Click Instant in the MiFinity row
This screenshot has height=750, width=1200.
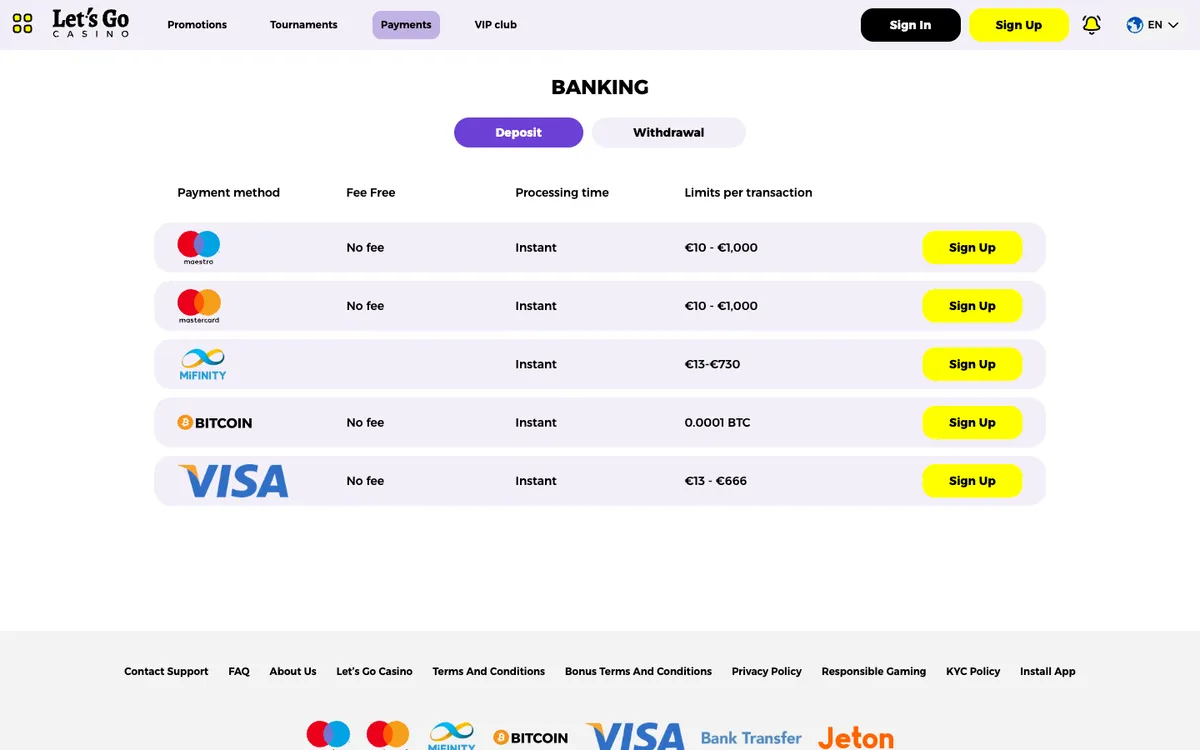tap(536, 364)
